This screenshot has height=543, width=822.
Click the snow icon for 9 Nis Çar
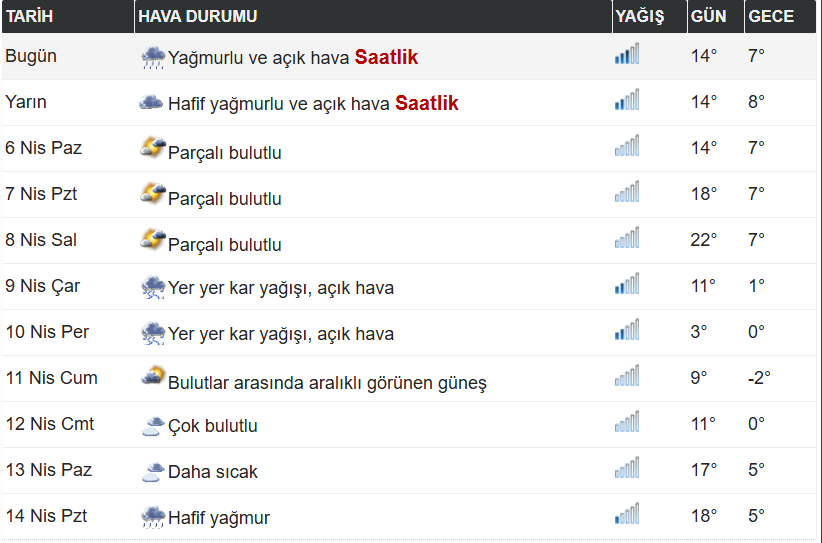point(153,287)
